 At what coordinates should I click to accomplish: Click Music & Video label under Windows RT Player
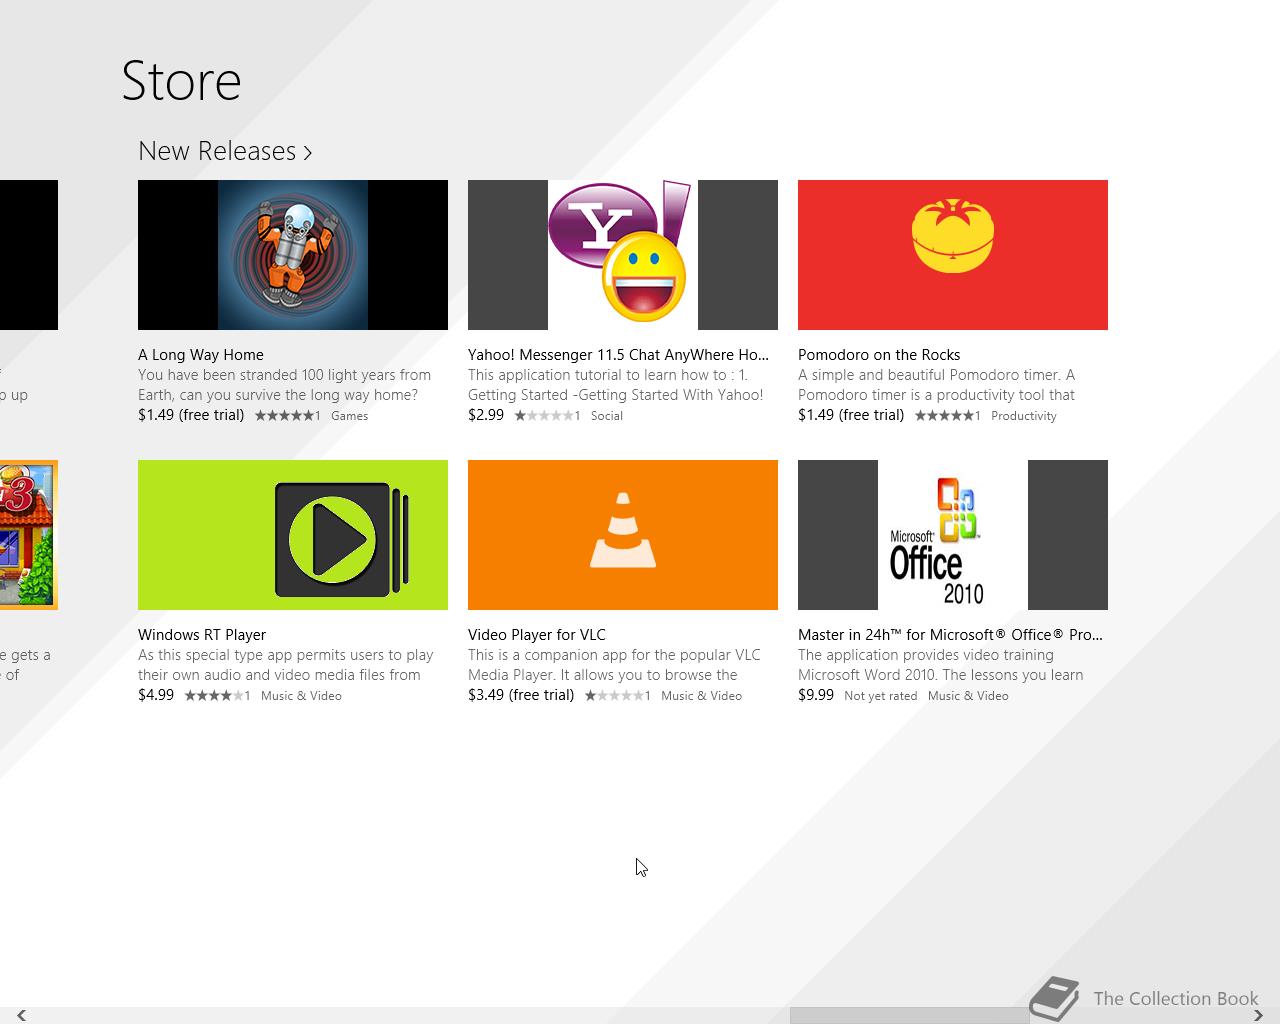tap(301, 696)
